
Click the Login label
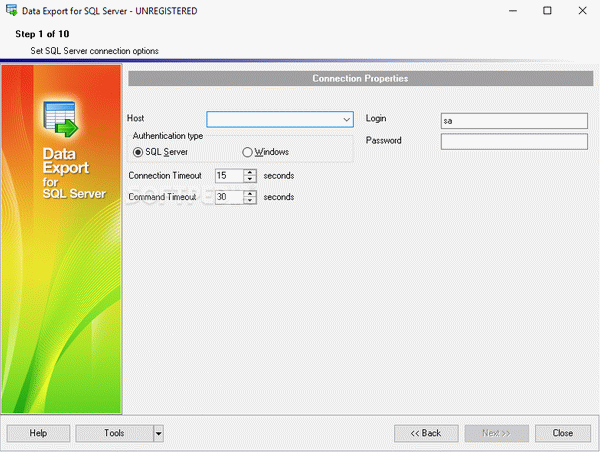click(376, 119)
